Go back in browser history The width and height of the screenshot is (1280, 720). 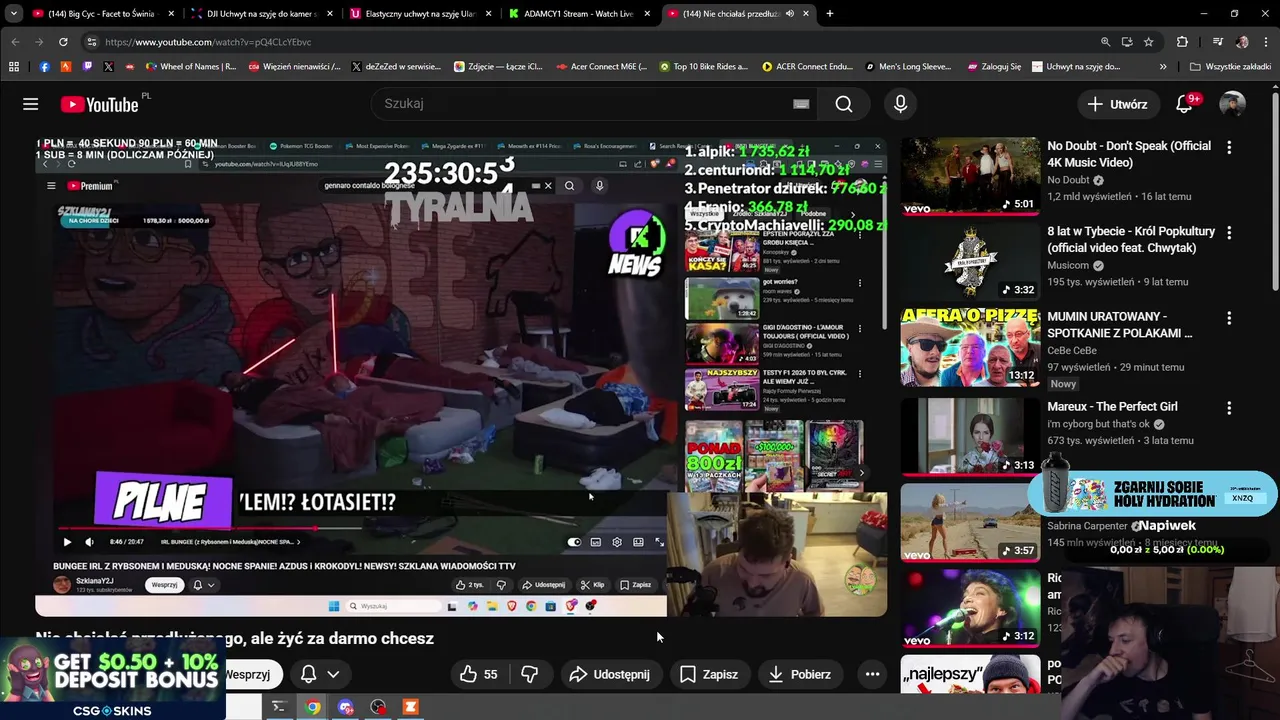point(15,42)
